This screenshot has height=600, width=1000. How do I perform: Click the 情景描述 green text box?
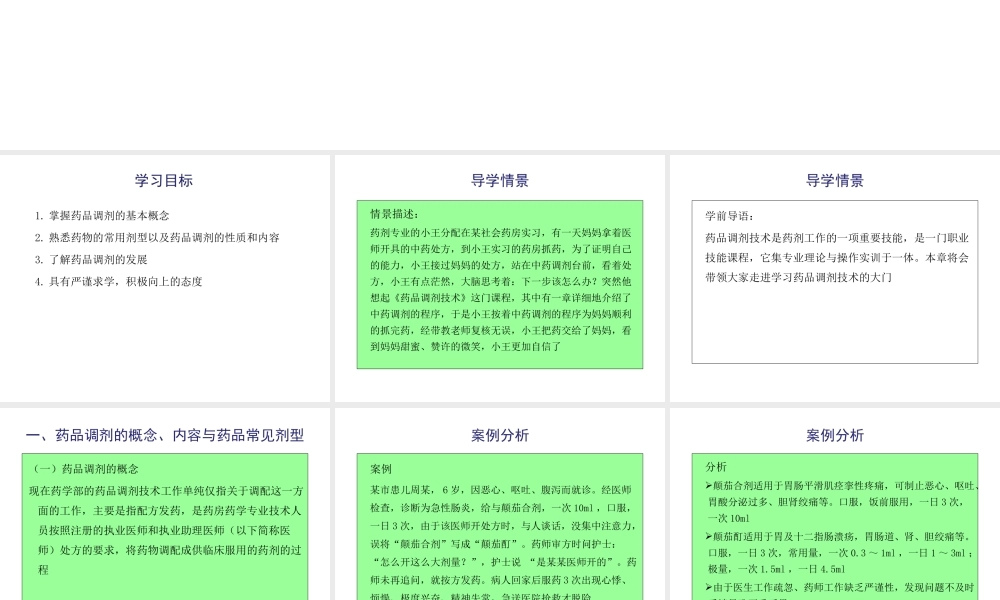[499, 285]
